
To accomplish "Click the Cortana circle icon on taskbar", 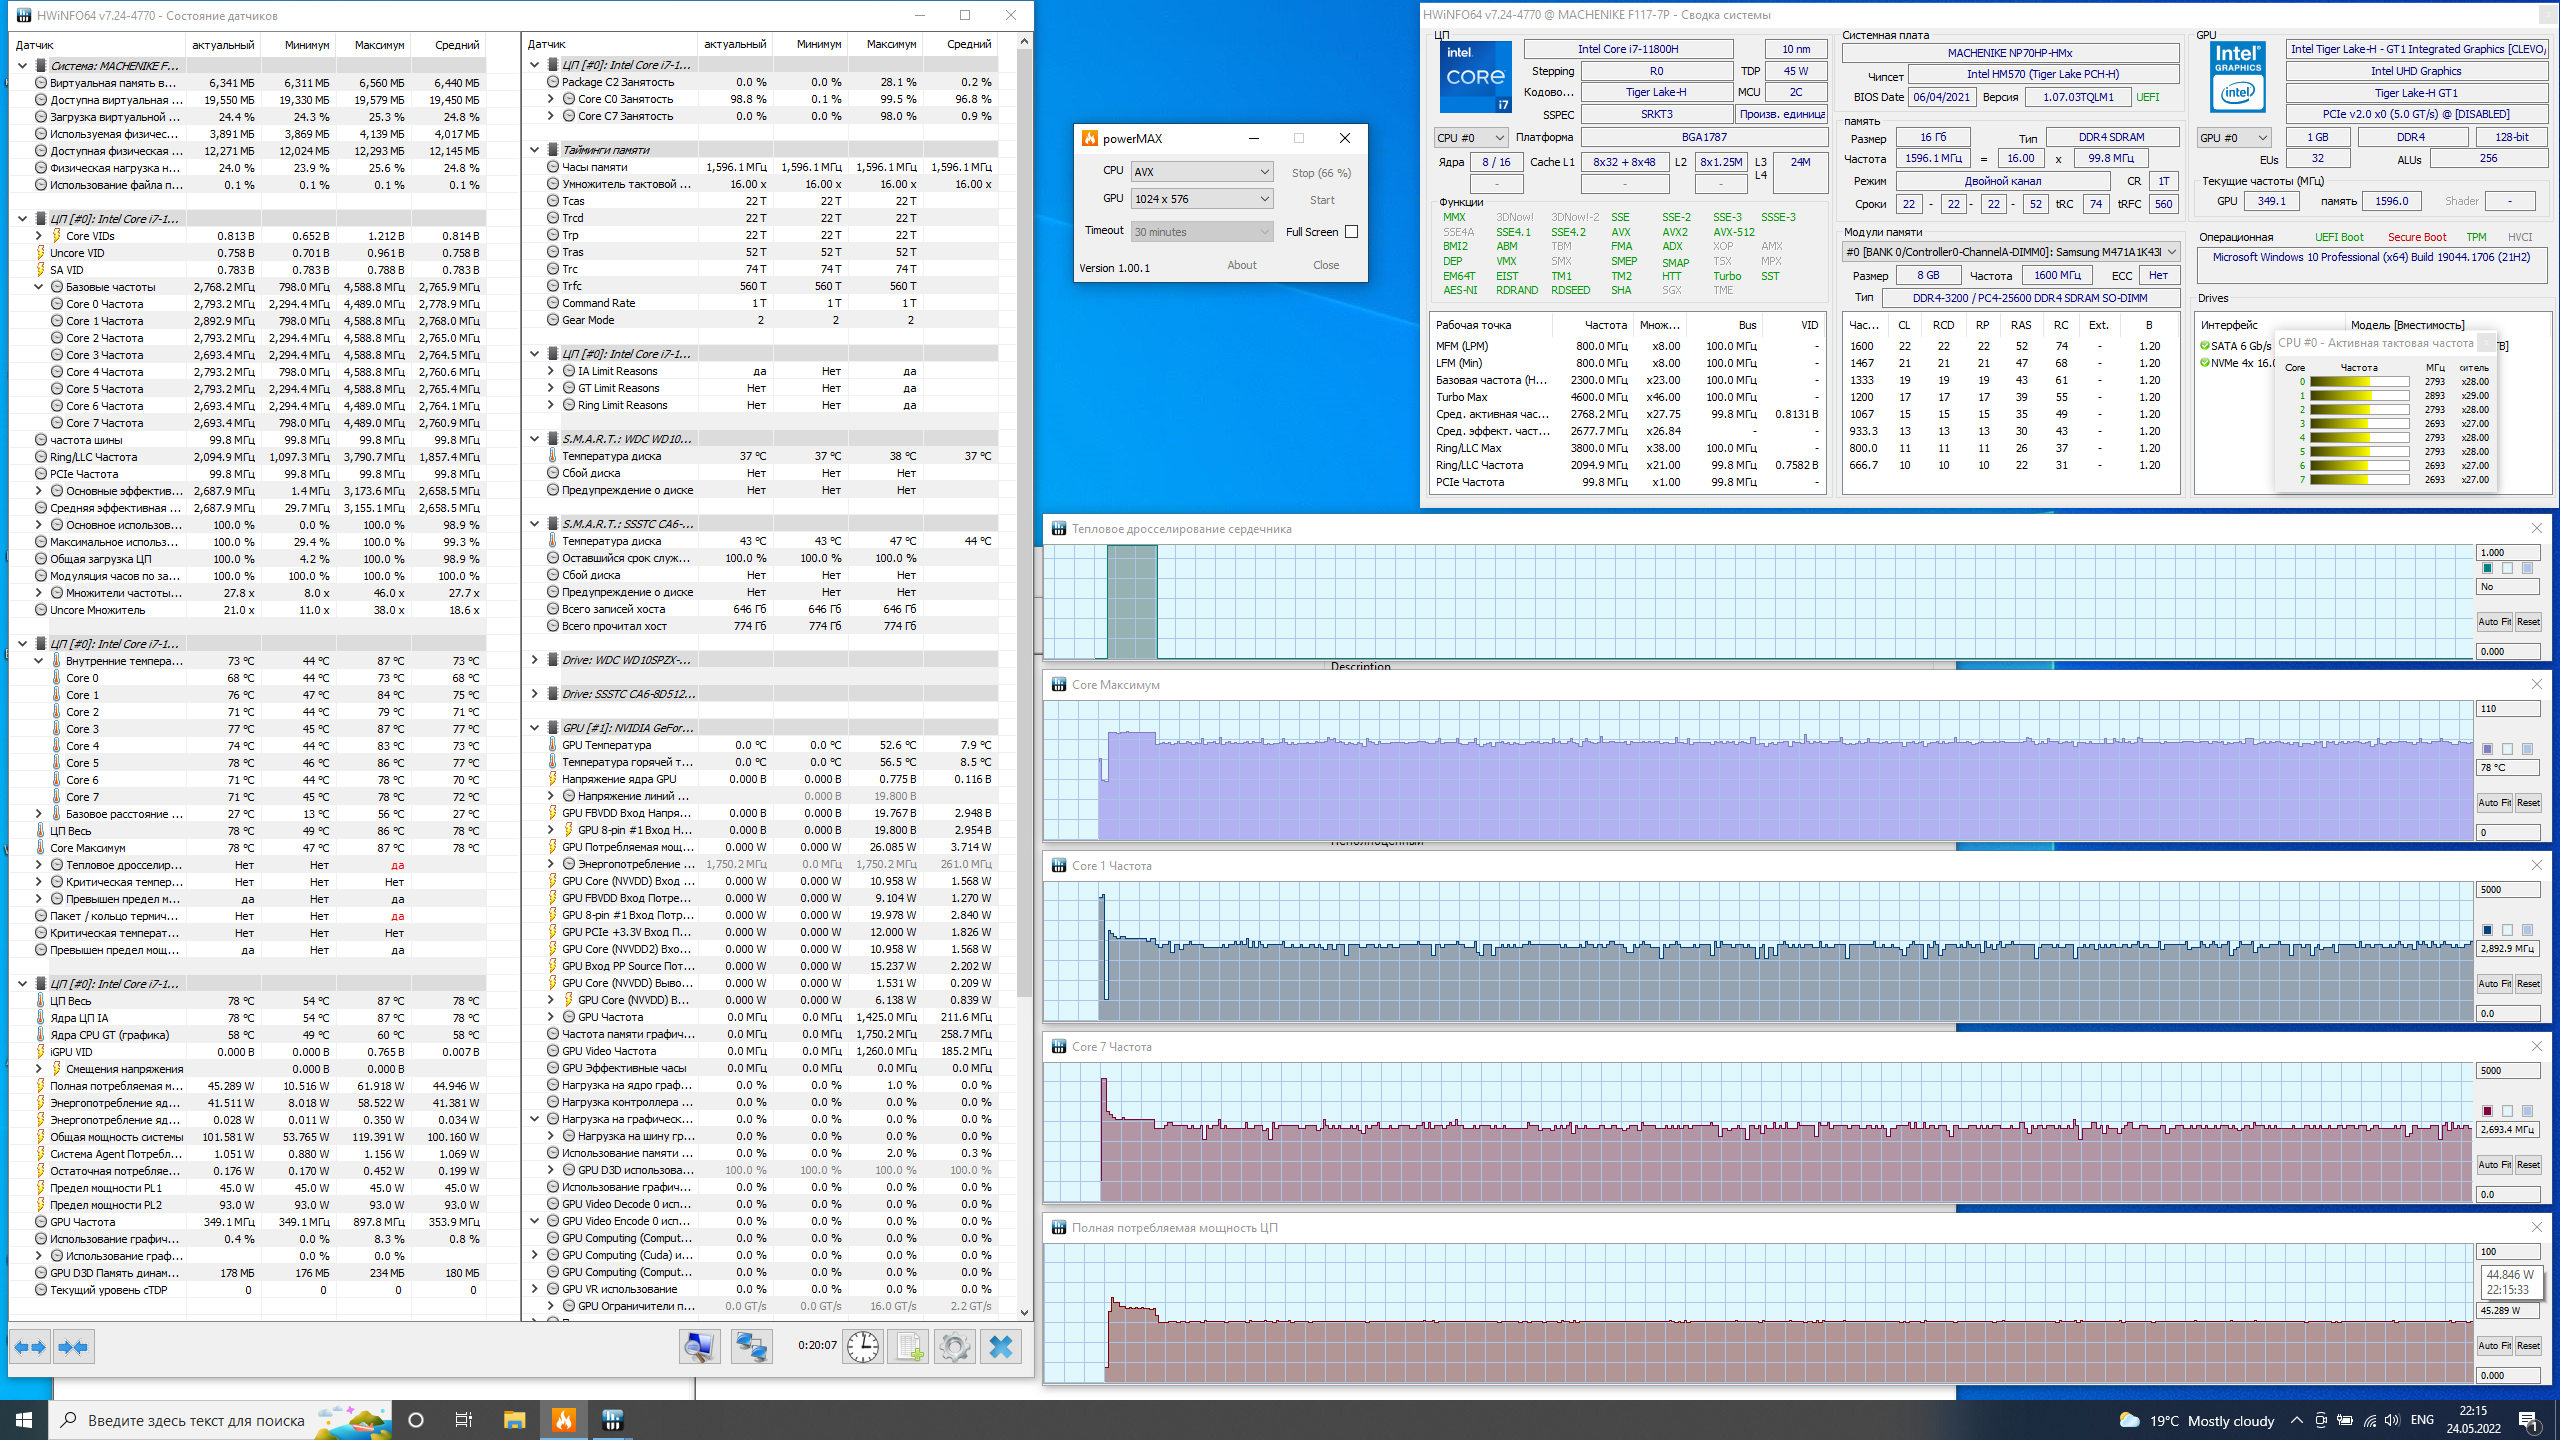I will coord(416,1420).
